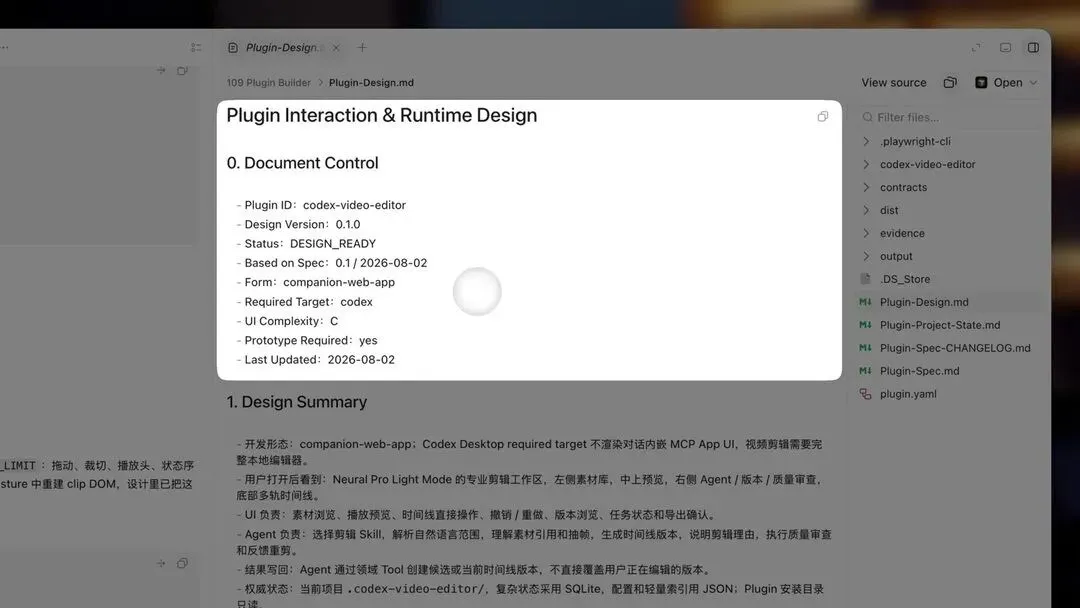Click the markdown icon next to Plugin-Spec.md

point(865,370)
